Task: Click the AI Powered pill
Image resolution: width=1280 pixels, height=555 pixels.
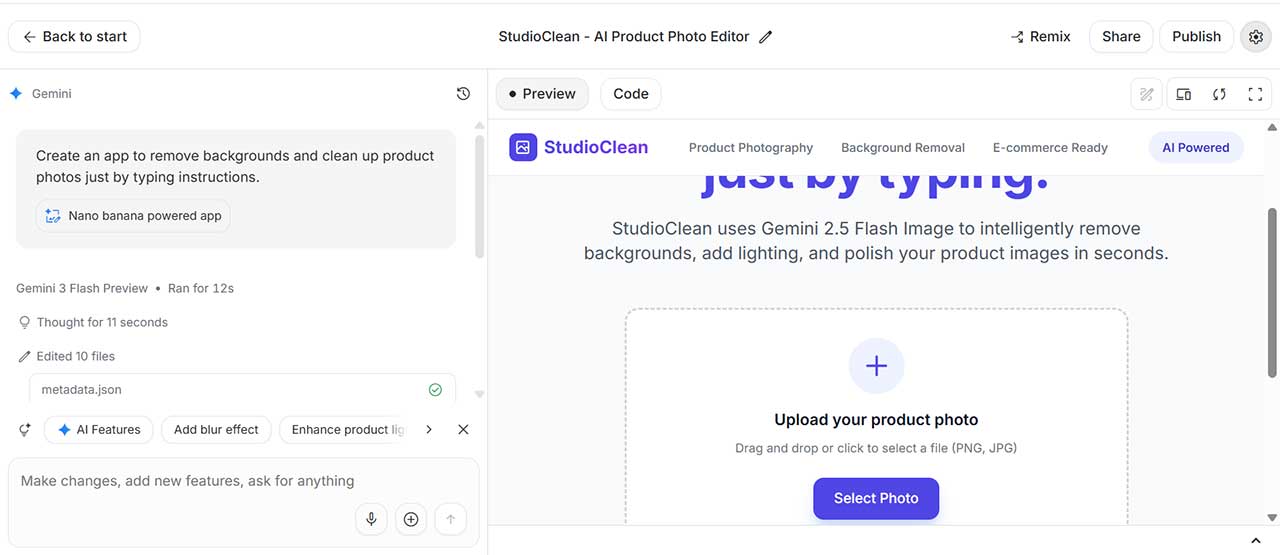Action: coord(1196,148)
